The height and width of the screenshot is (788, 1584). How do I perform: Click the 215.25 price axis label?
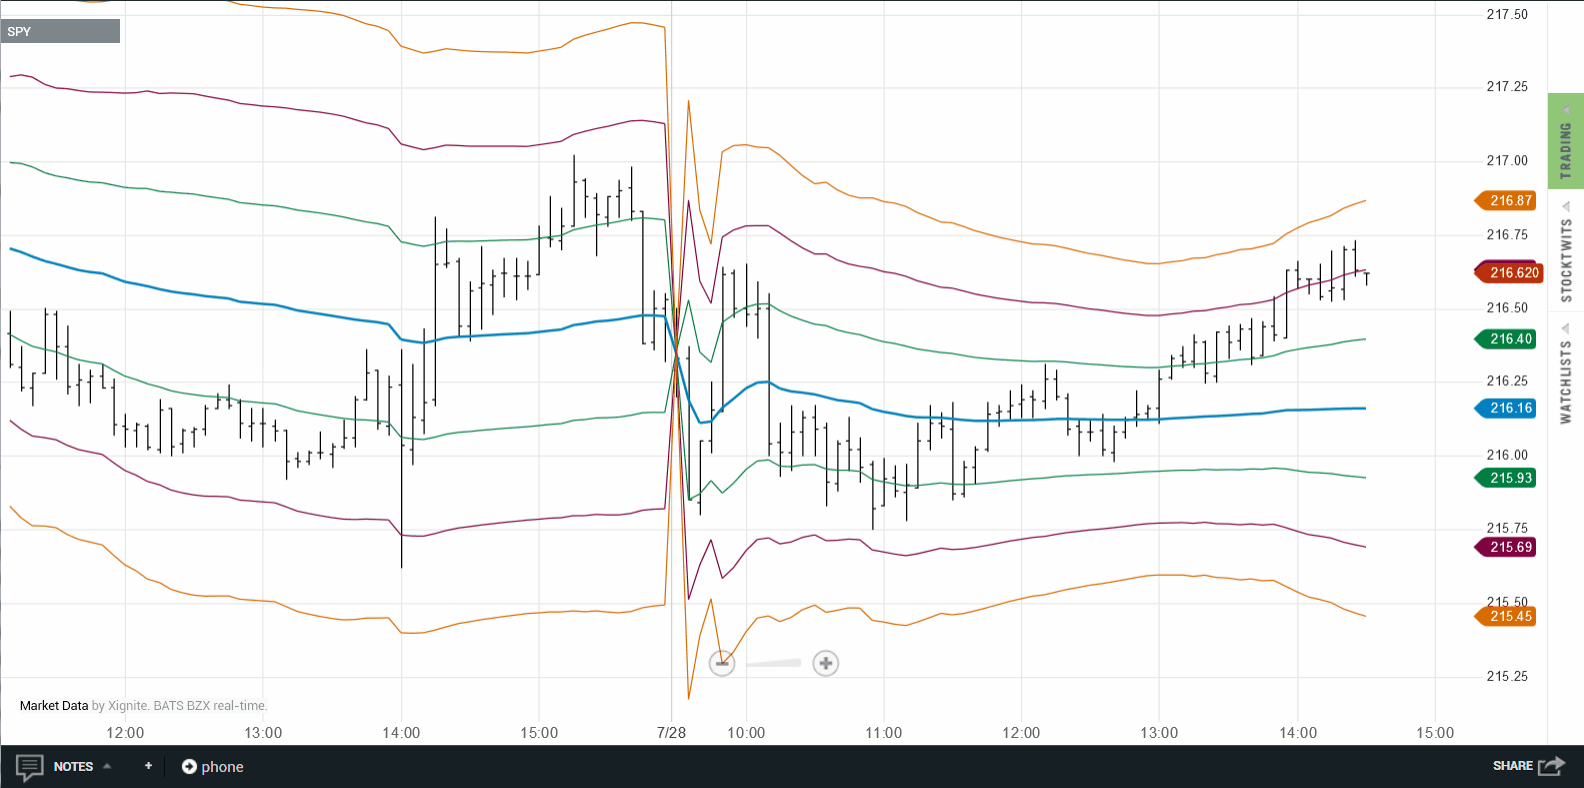tap(1507, 676)
